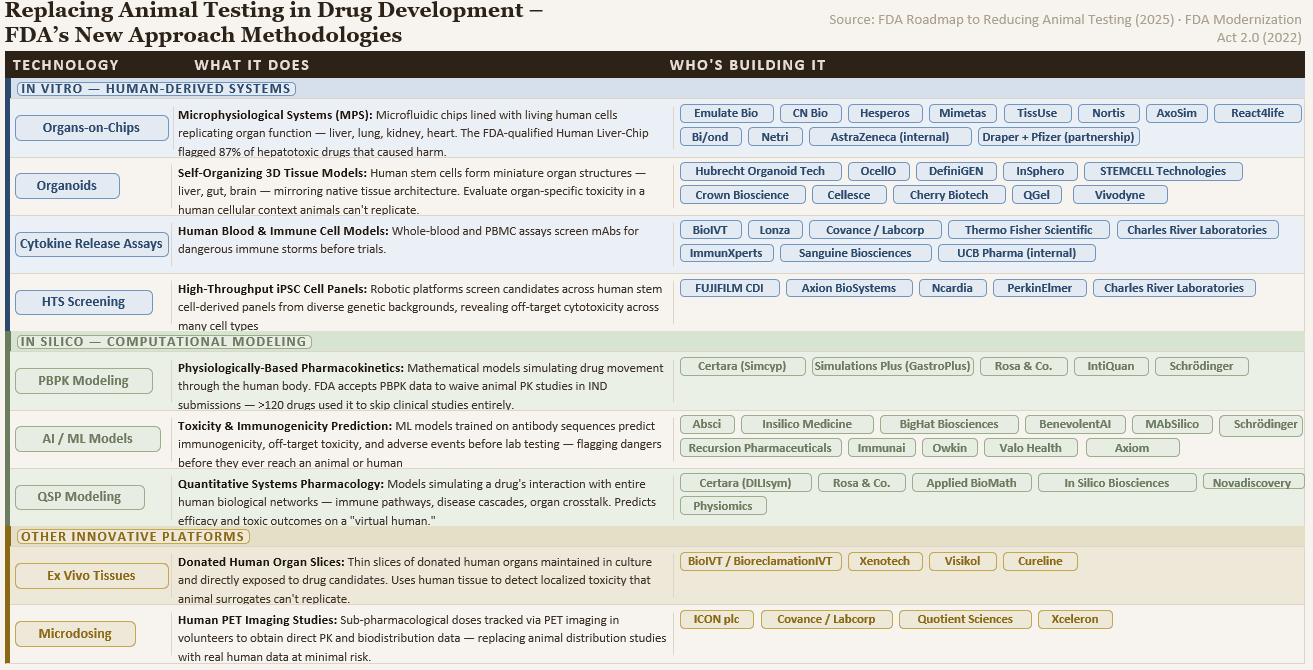Open the Mimetas company tag
Image resolution: width=1313 pixels, height=670 pixels.
[962, 114]
